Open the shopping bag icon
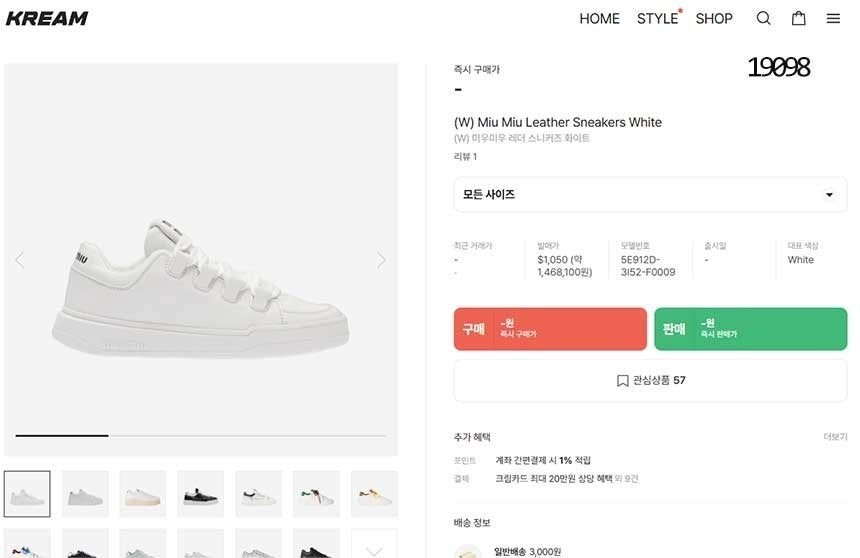Screen dimensions: 860x558 tap(798, 18)
